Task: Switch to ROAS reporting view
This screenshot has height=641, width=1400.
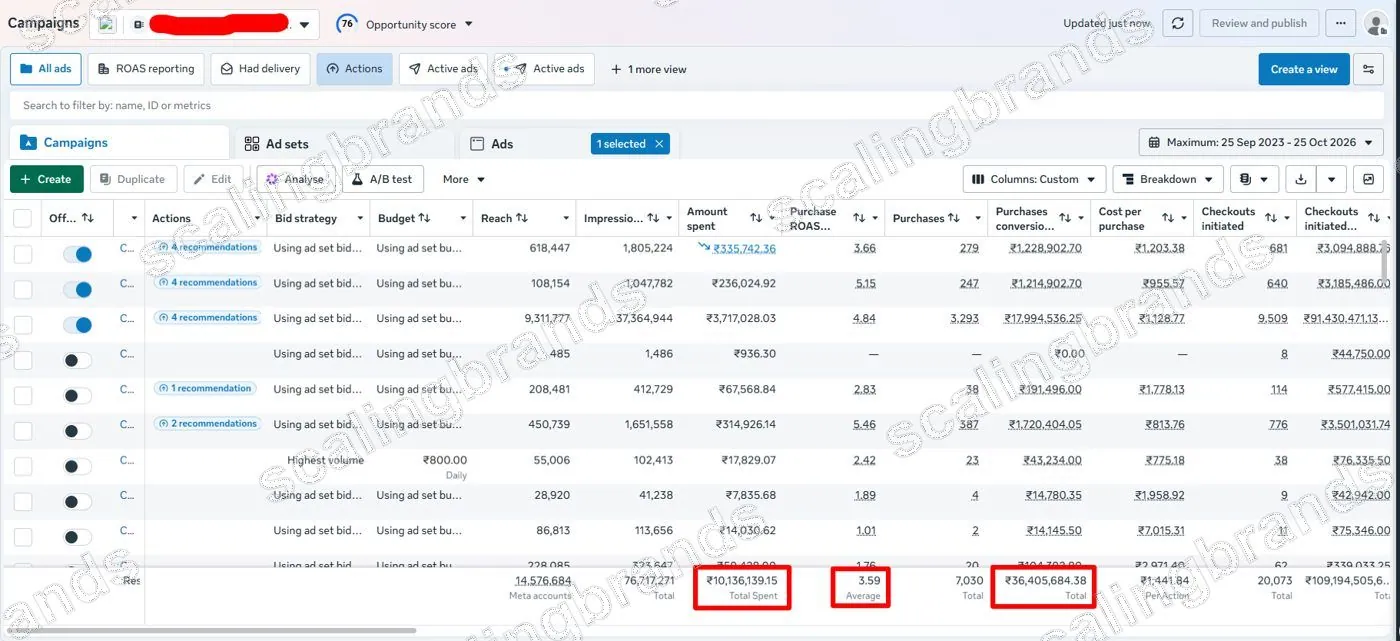Action: point(146,69)
